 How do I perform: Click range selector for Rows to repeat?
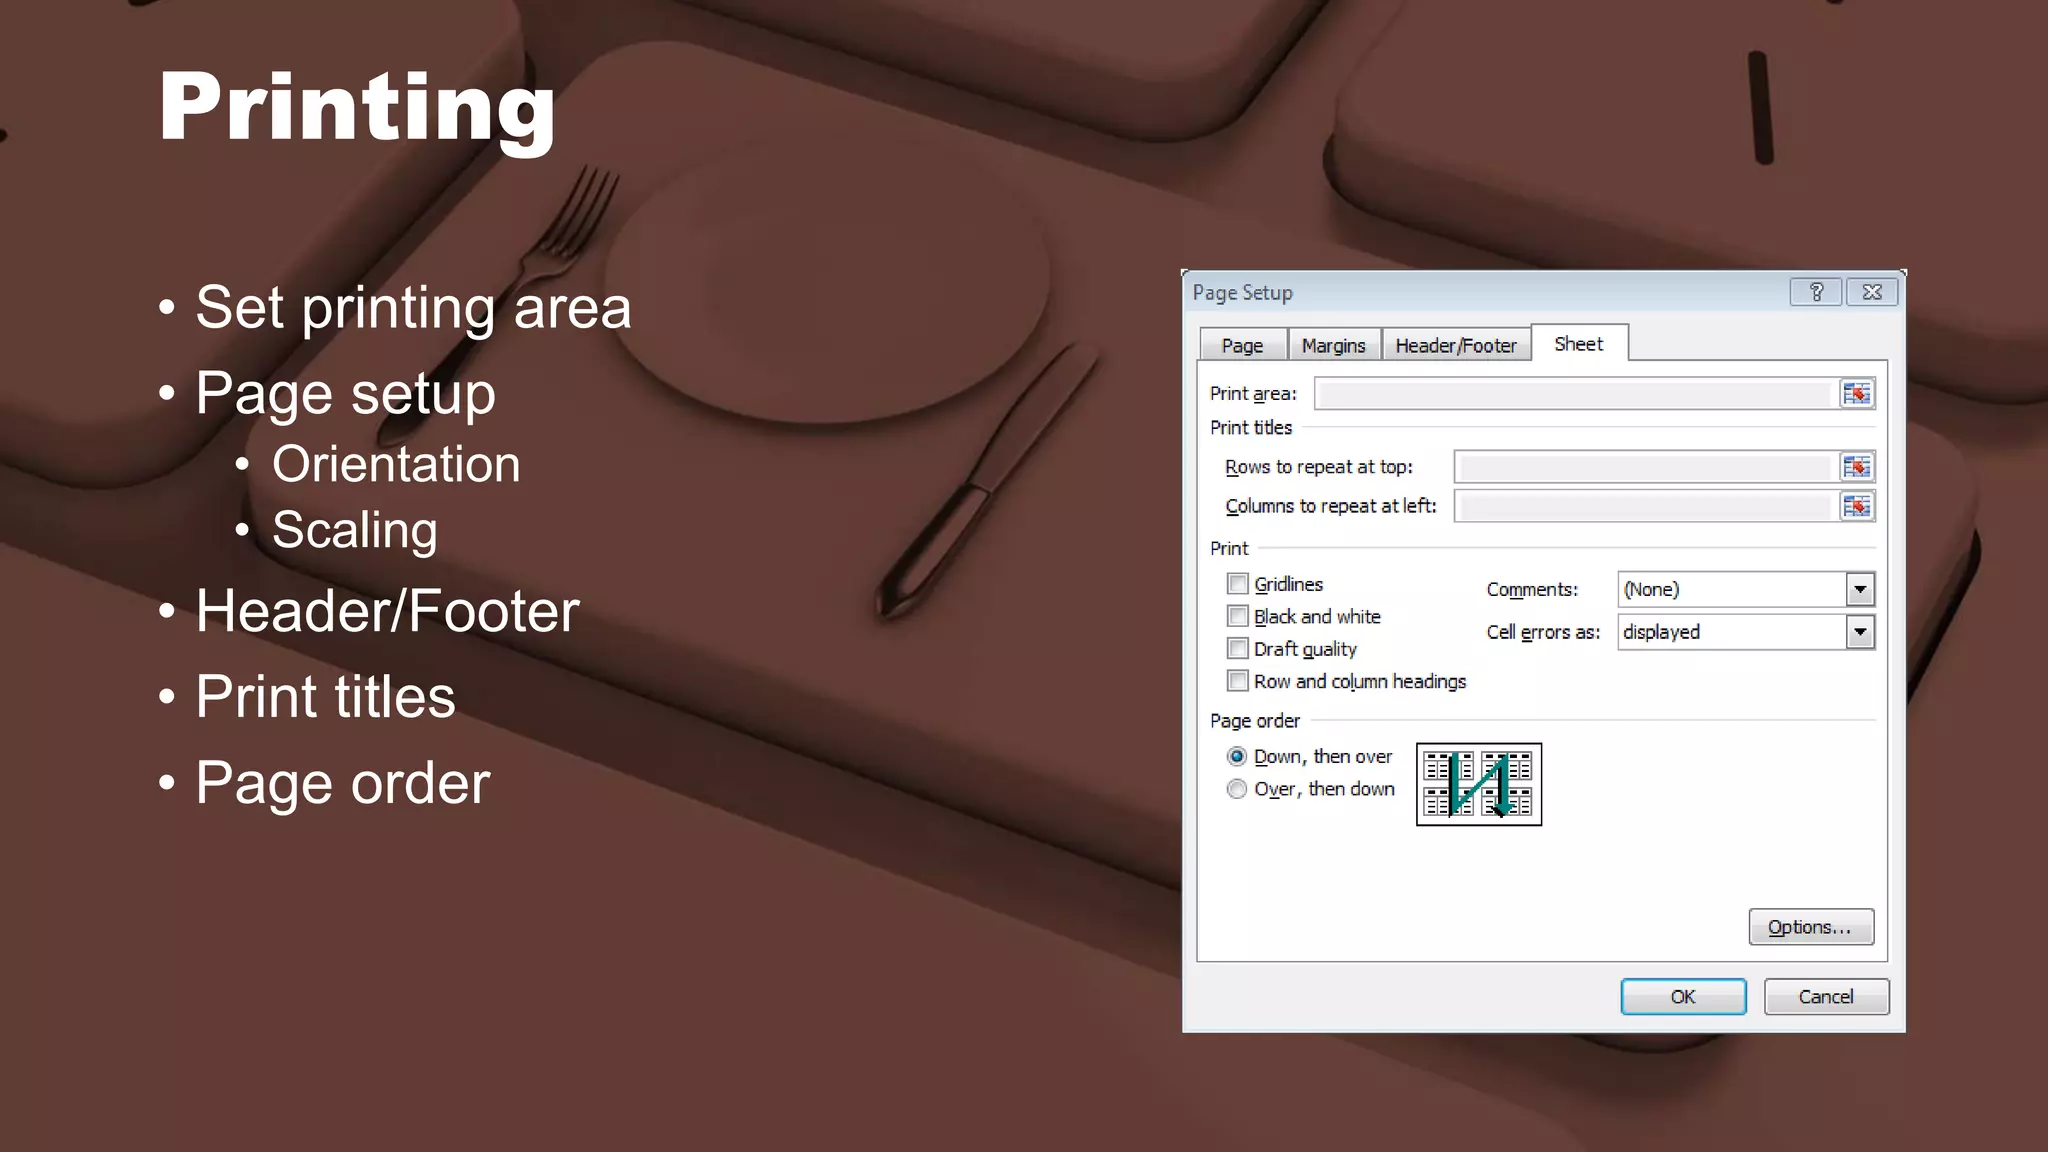(x=1856, y=467)
